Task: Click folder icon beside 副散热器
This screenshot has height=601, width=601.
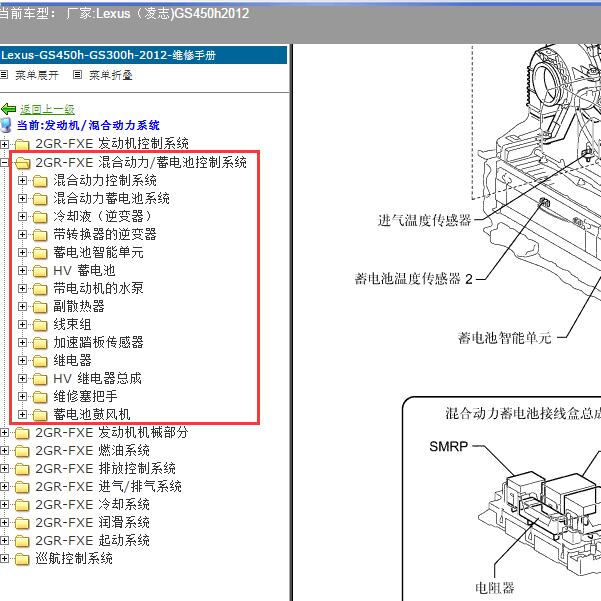Action: tap(40, 307)
